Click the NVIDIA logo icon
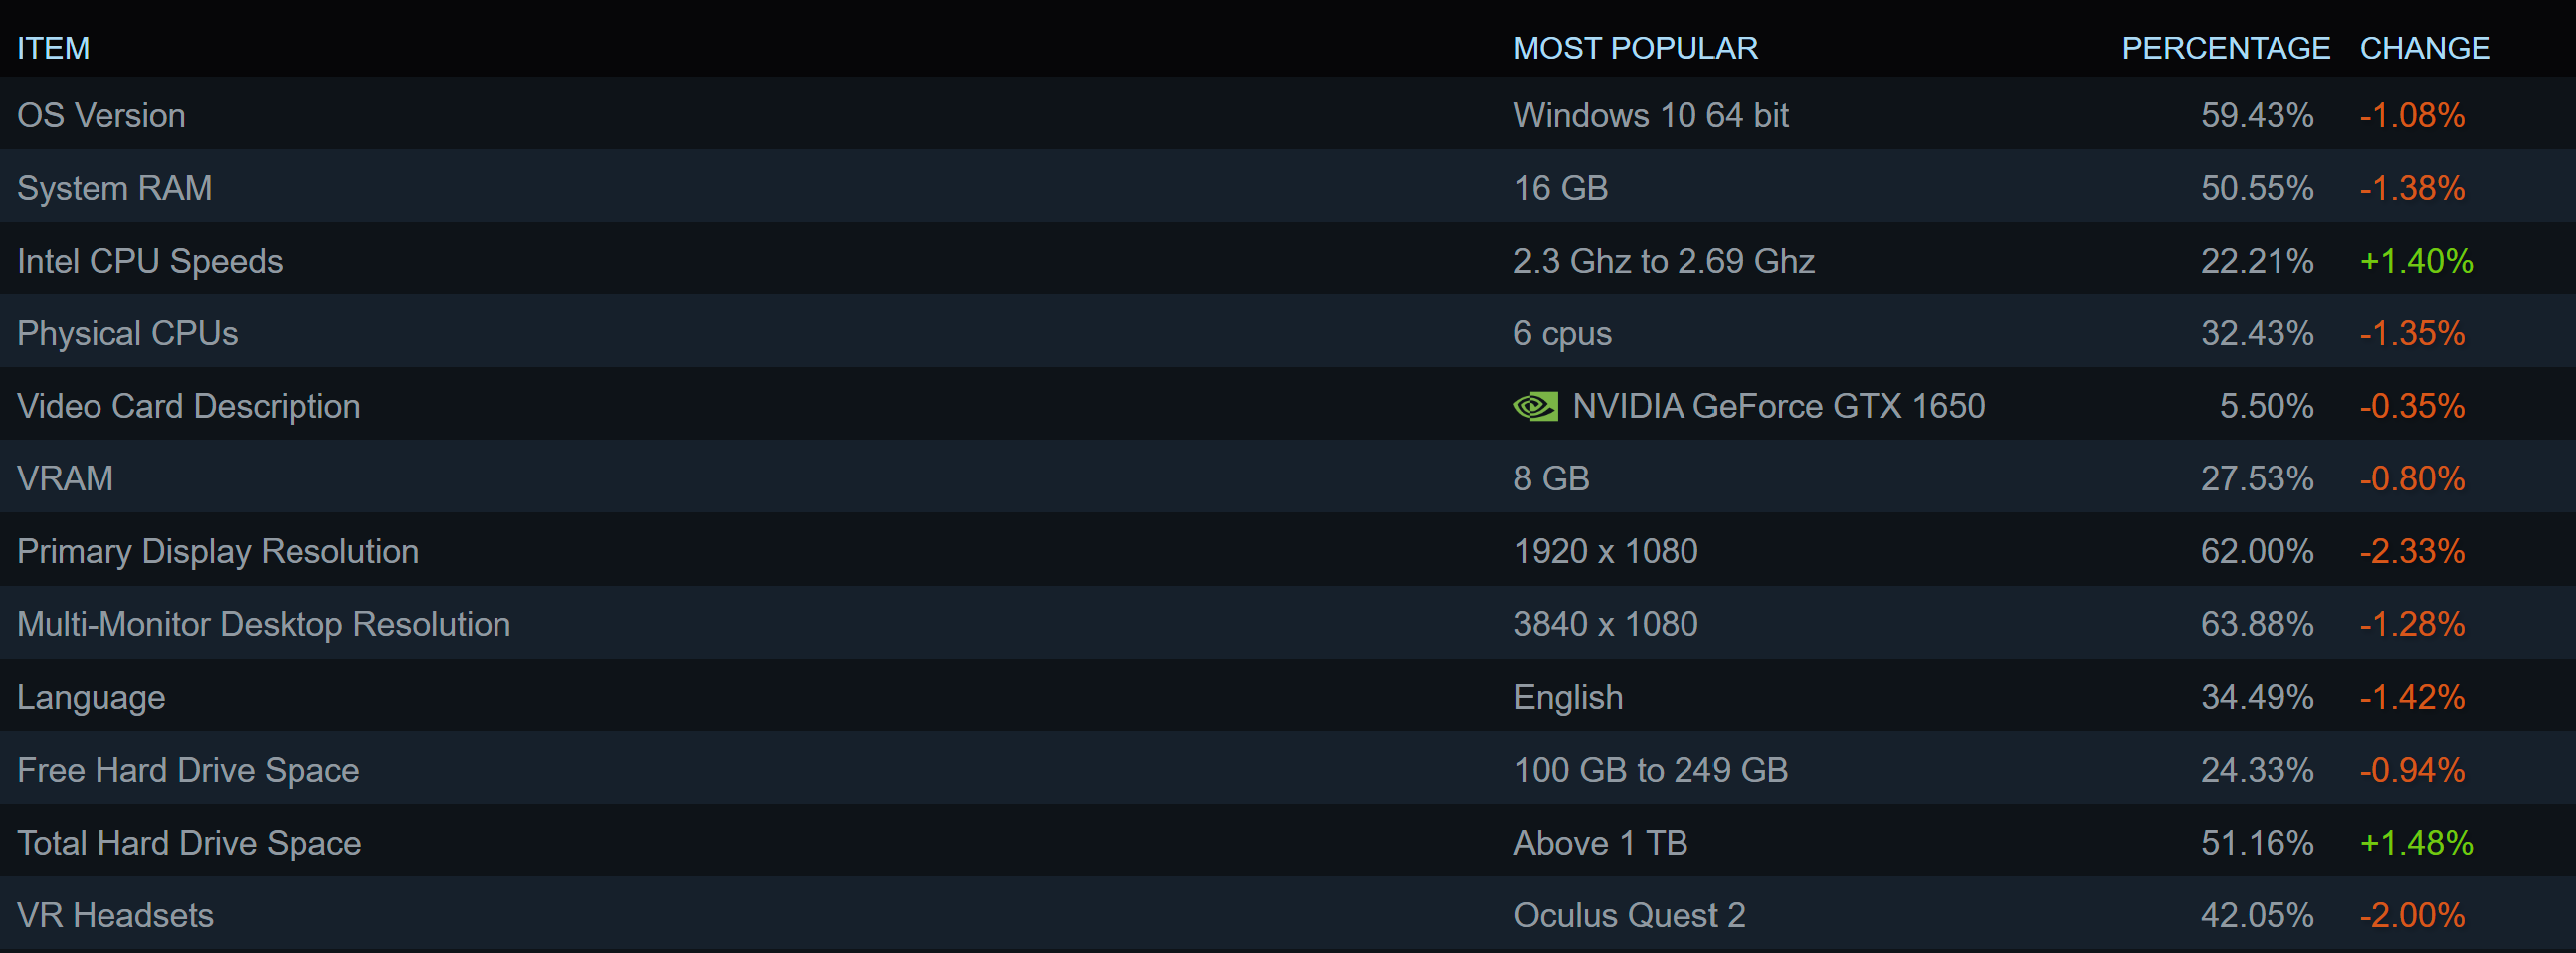Image resolution: width=2576 pixels, height=953 pixels. point(1535,406)
